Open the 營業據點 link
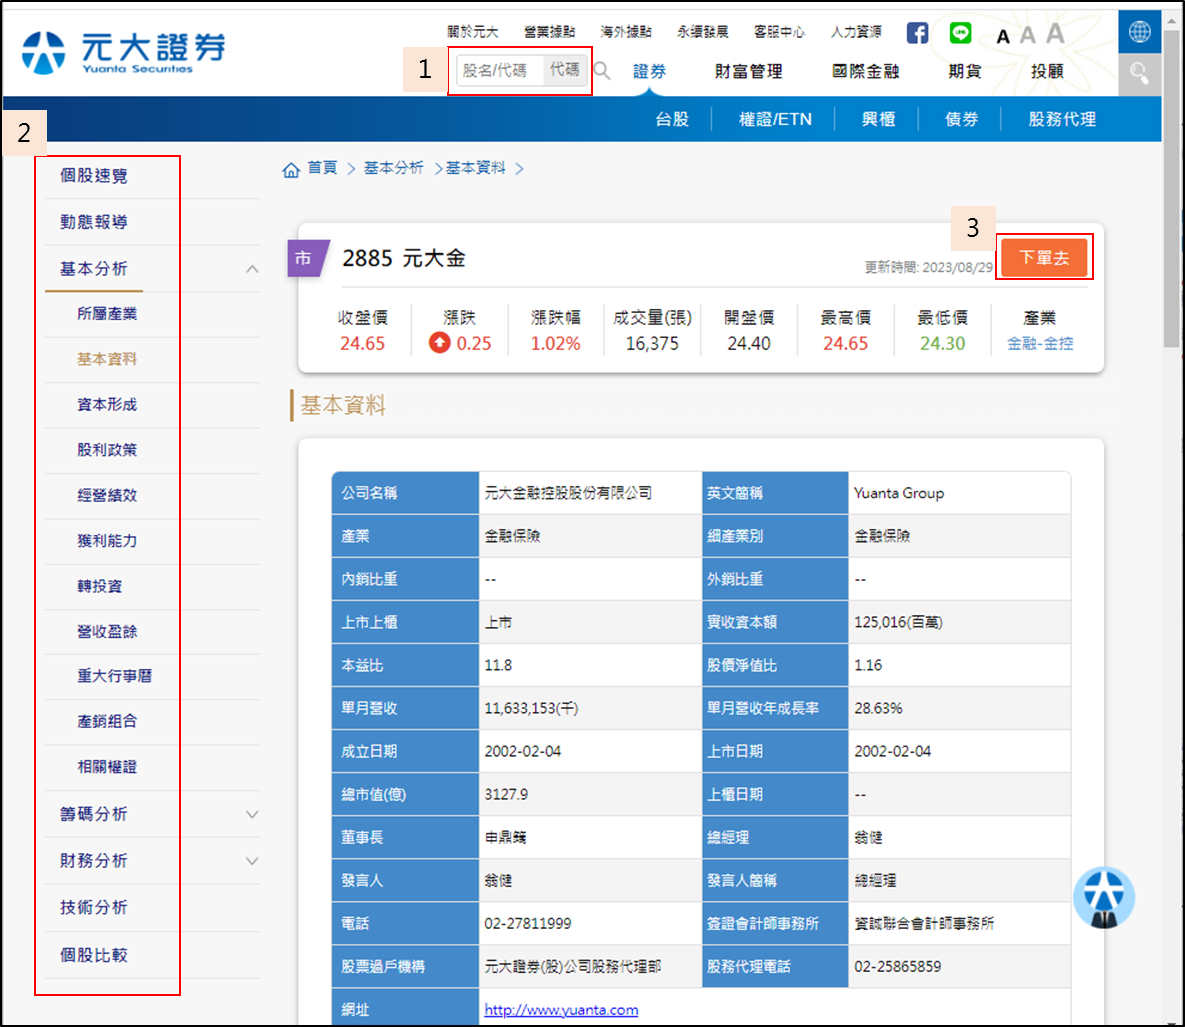Screen dimensions: 1185x1027 549,32
